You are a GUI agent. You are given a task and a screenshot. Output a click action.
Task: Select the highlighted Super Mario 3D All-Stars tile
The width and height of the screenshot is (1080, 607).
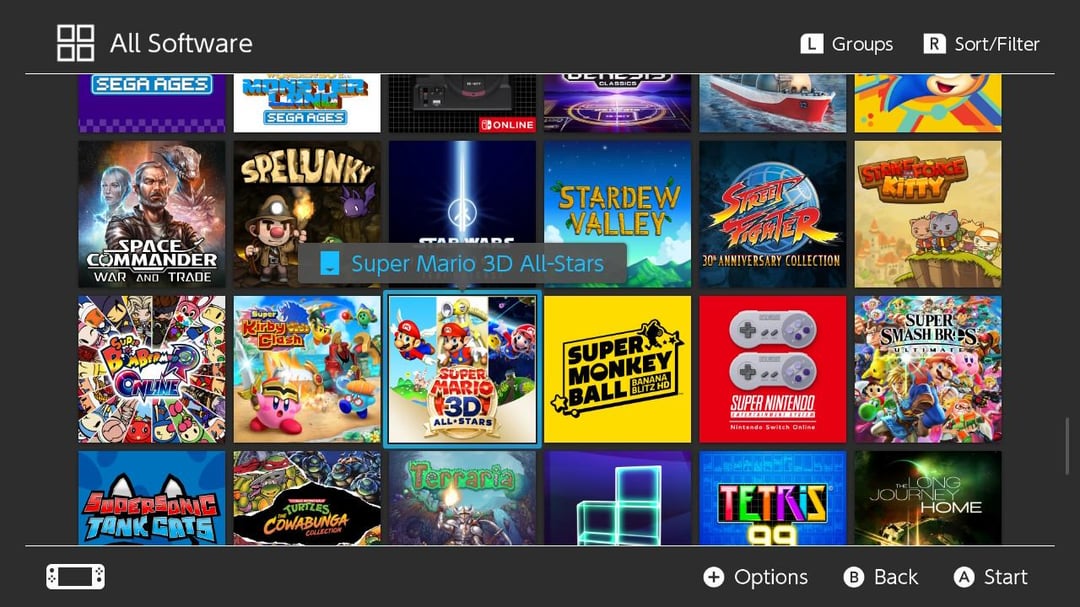462,369
